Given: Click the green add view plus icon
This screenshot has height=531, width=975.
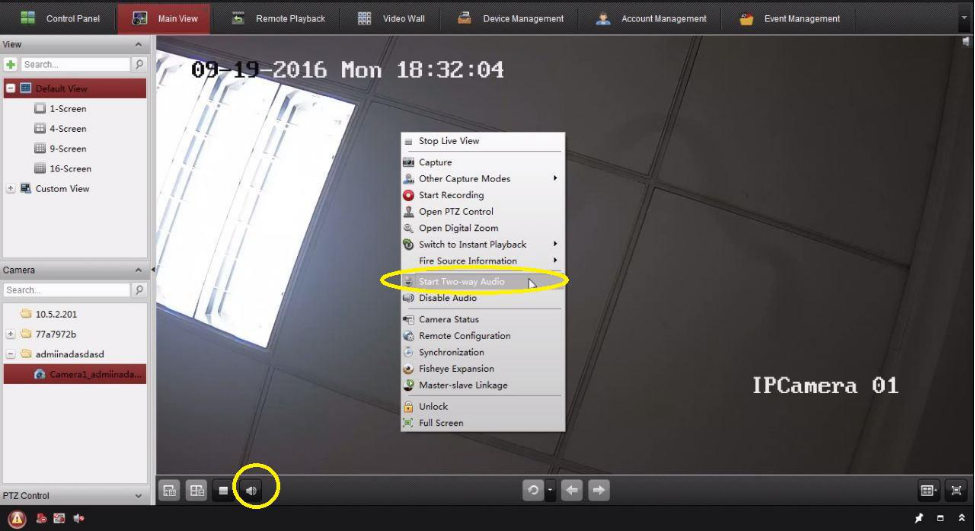Looking at the screenshot, I should pos(10,64).
